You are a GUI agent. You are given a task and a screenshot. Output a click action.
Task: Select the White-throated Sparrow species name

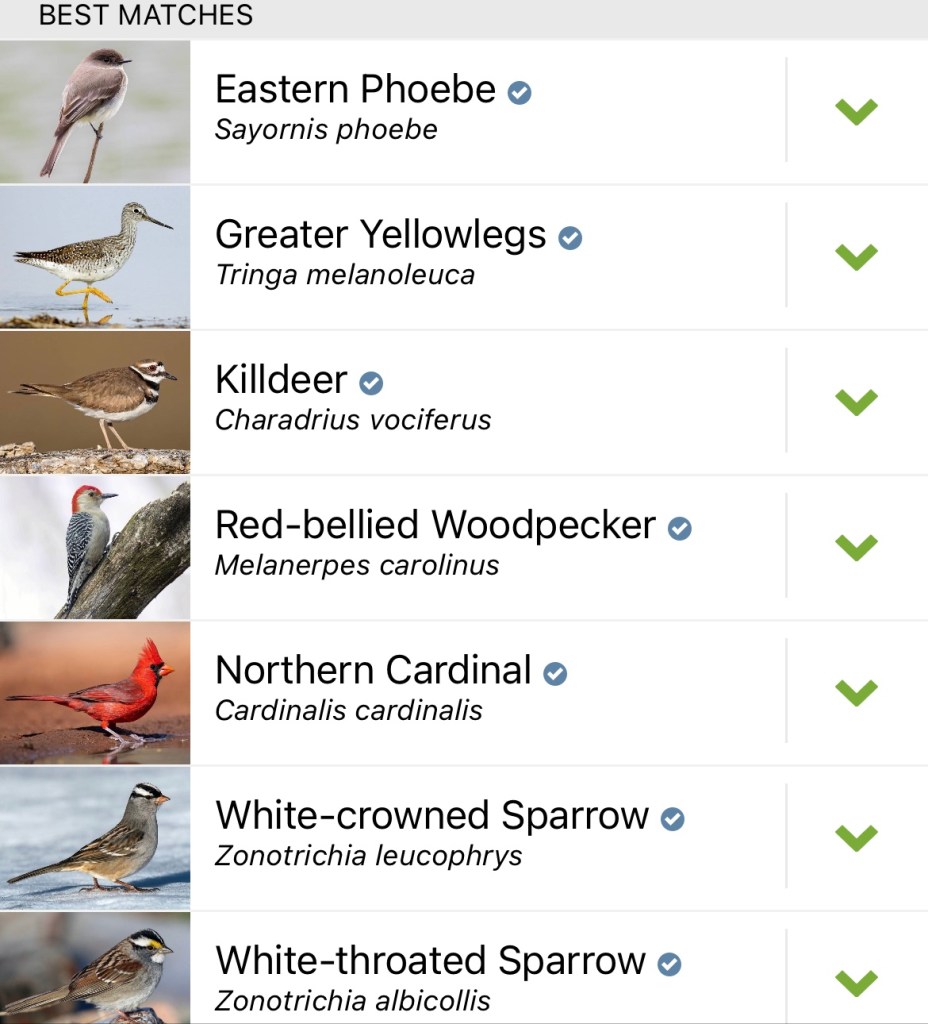[430, 962]
